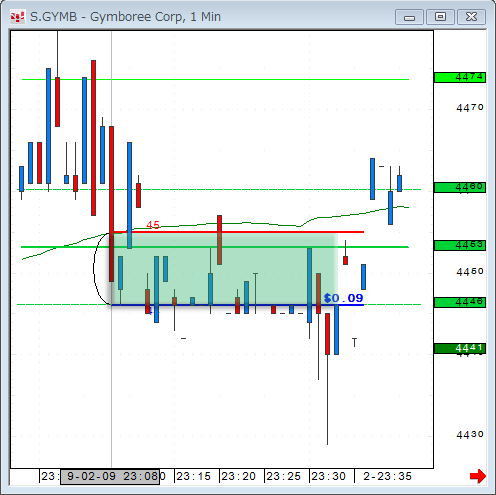Click the 23:15 time axis label
Image resolution: width=496 pixels, height=495 pixels.
[194, 476]
